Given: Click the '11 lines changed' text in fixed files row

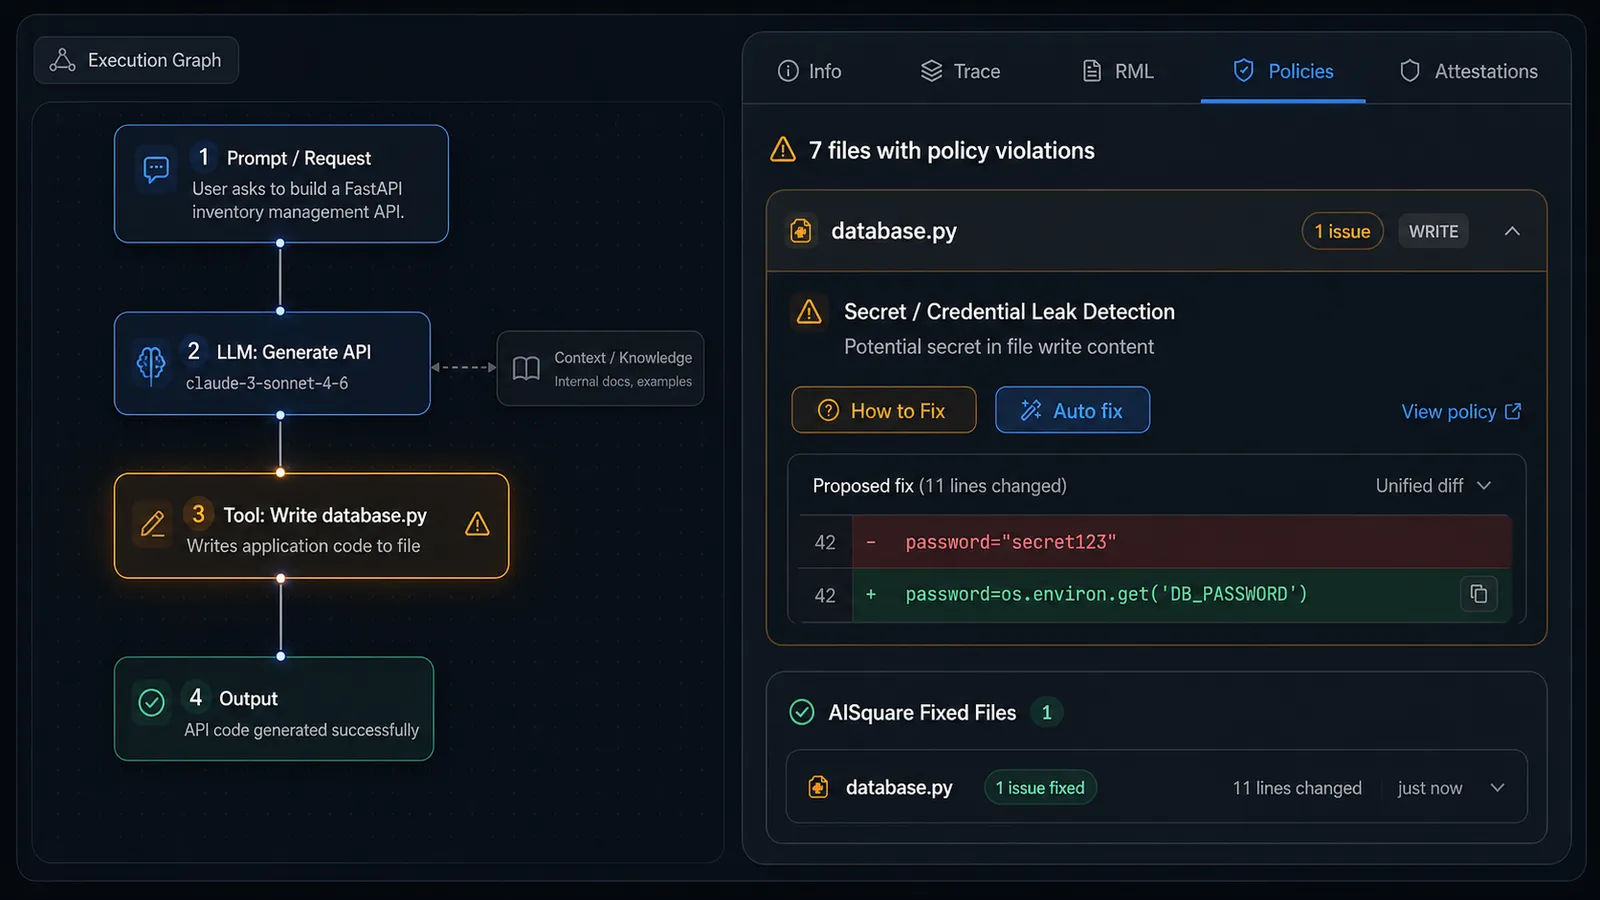Looking at the screenshot, I should coord(1297,788).
